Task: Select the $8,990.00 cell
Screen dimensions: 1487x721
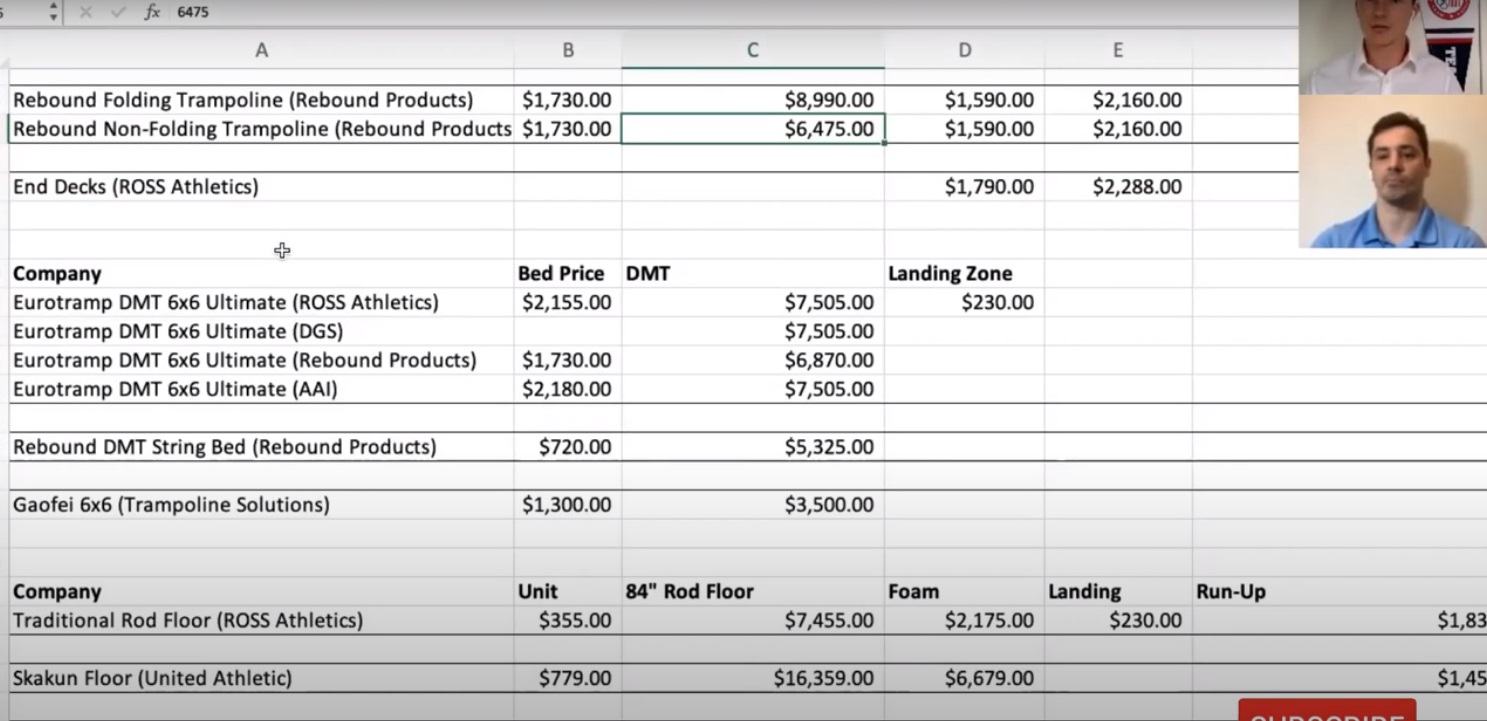Action: tap(753, 100)
